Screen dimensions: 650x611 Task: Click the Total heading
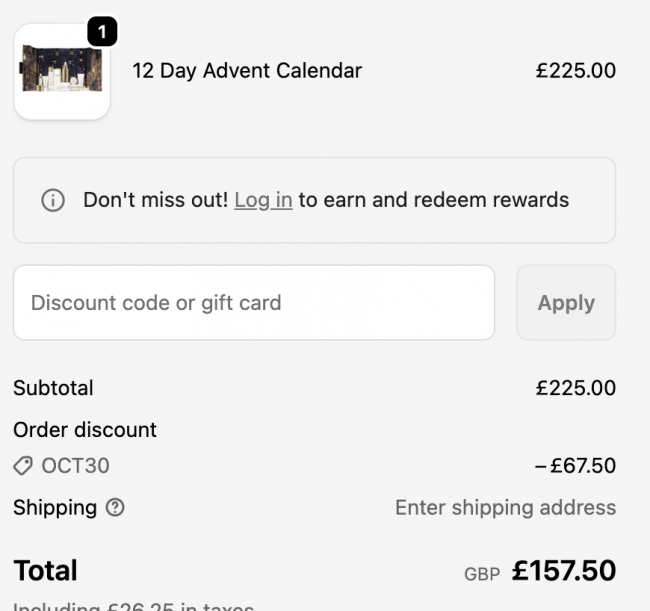coord(45,571)
